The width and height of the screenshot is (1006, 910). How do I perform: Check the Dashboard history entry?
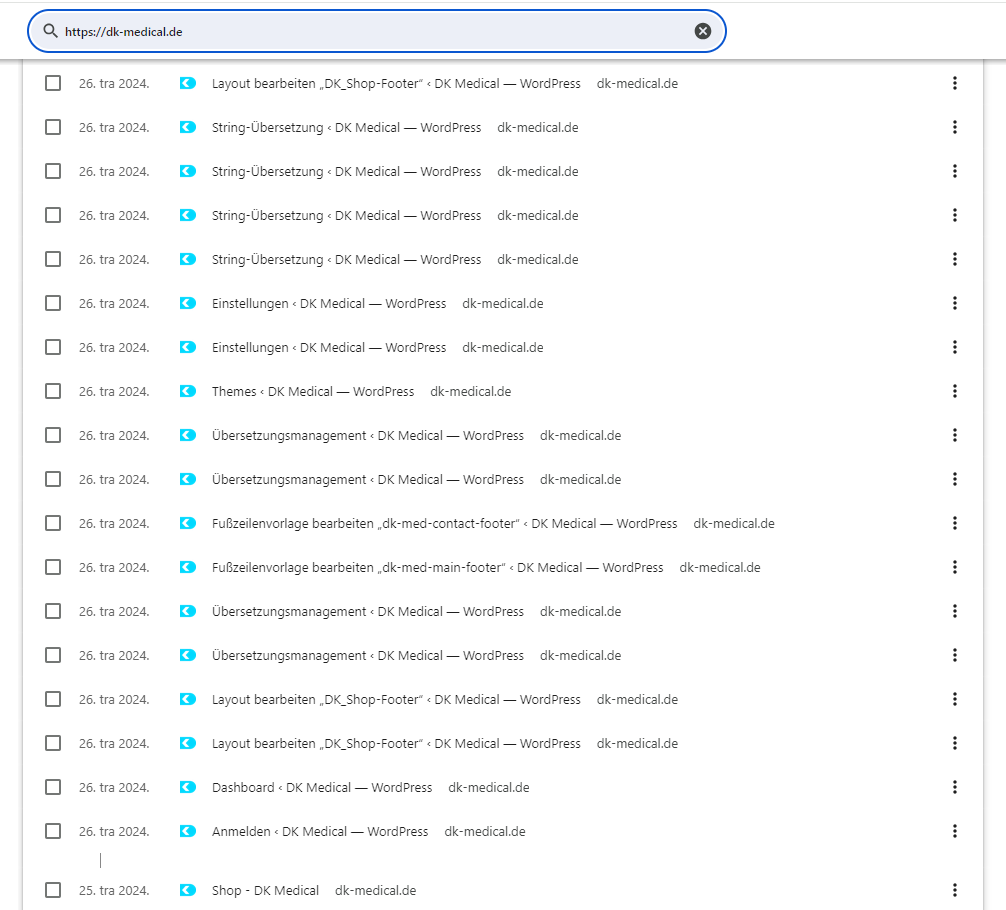pos(53,787)
